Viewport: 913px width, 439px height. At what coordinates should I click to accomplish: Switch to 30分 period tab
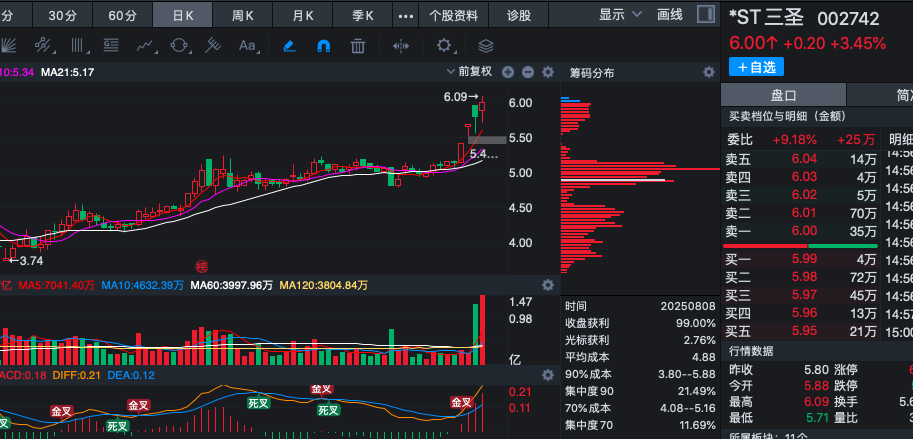pos(62,16)
